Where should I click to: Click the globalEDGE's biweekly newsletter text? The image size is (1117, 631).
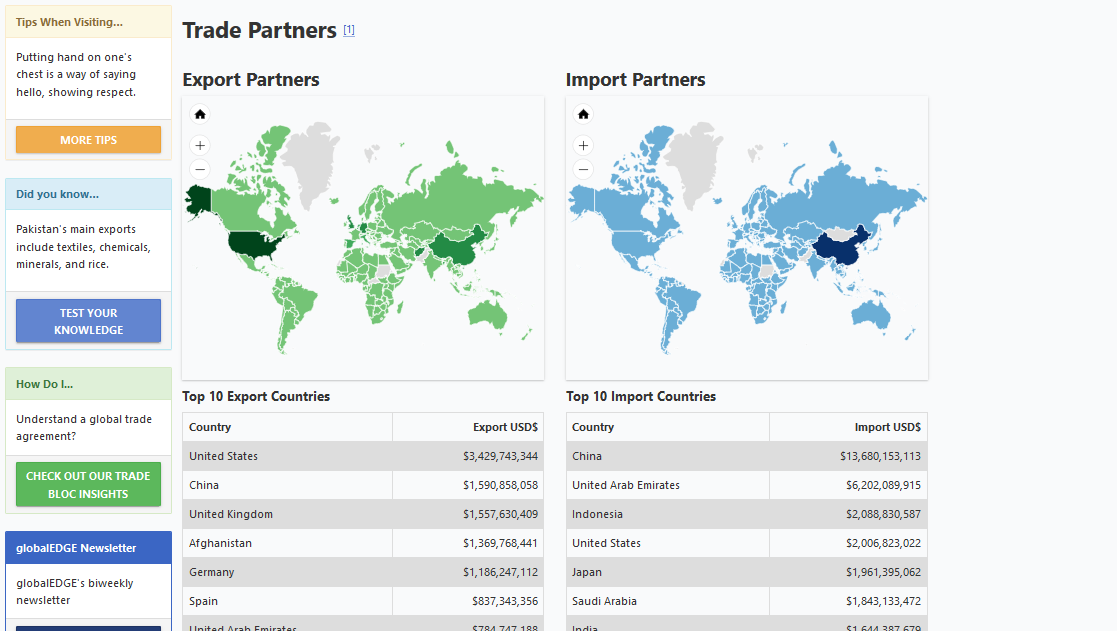(75, 592)
